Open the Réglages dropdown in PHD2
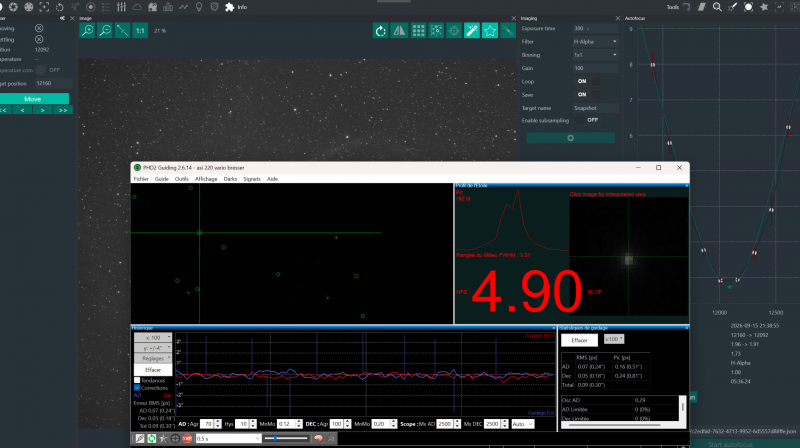 pos(153,359)
